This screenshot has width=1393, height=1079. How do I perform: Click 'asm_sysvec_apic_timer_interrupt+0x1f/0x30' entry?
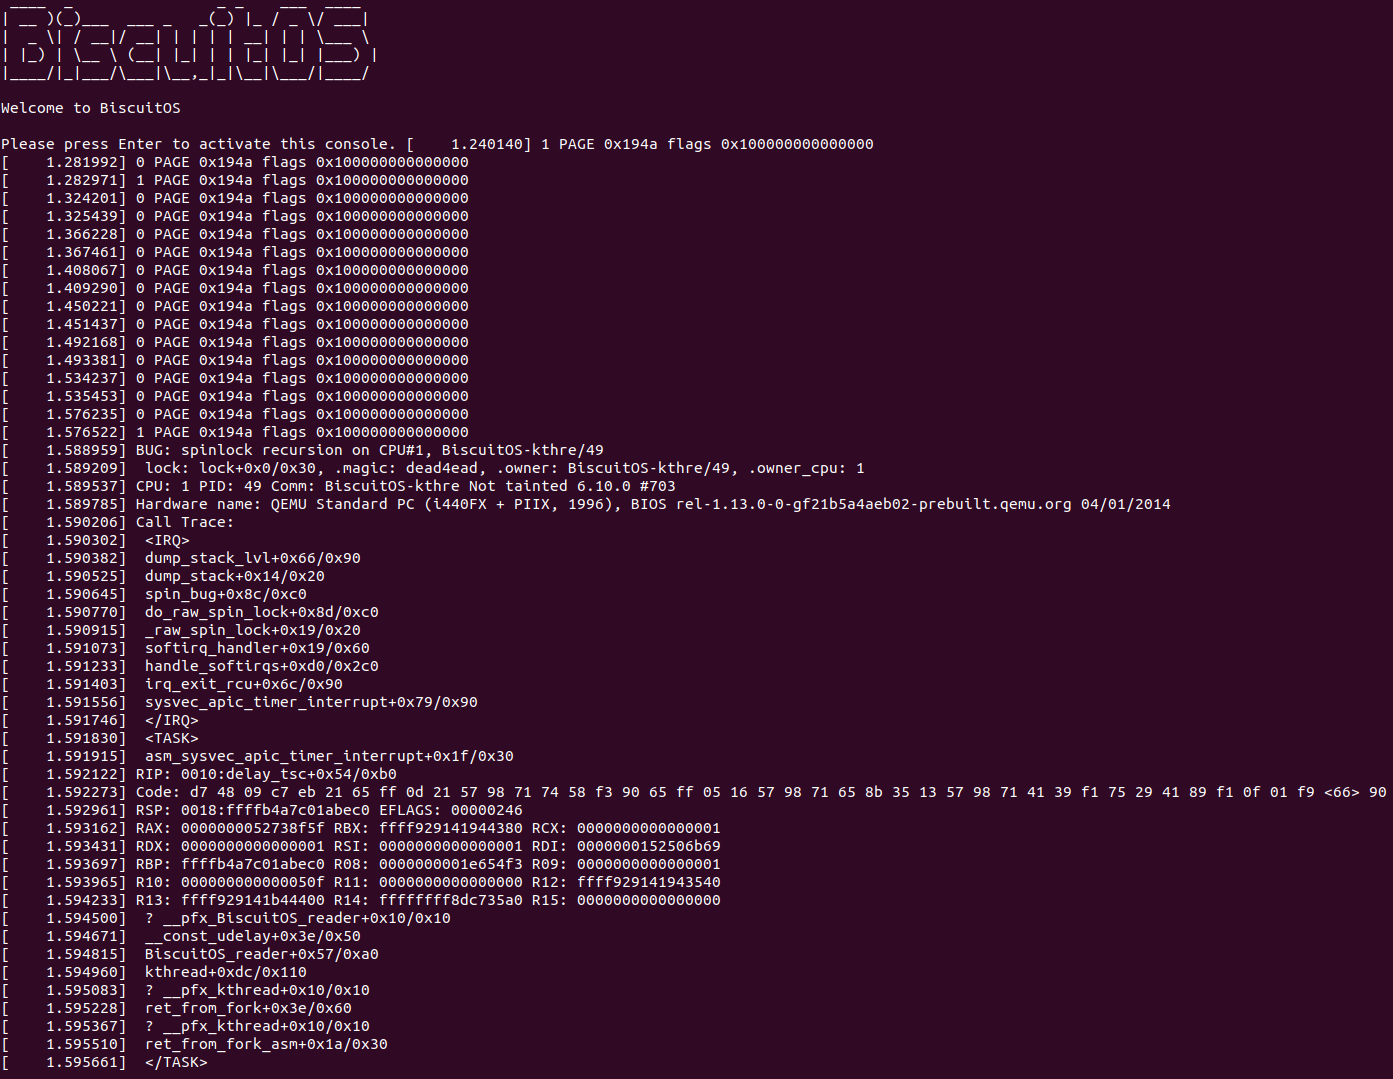[329, 756]
